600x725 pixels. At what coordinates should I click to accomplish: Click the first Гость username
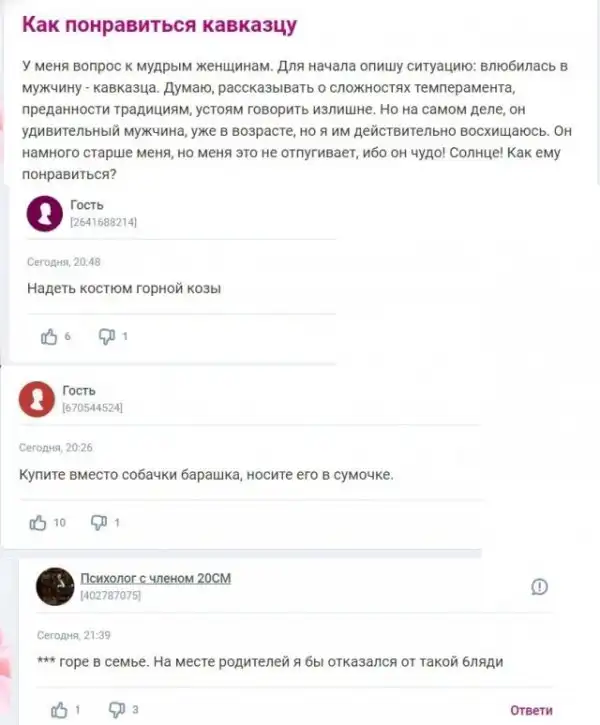[87, 205]
